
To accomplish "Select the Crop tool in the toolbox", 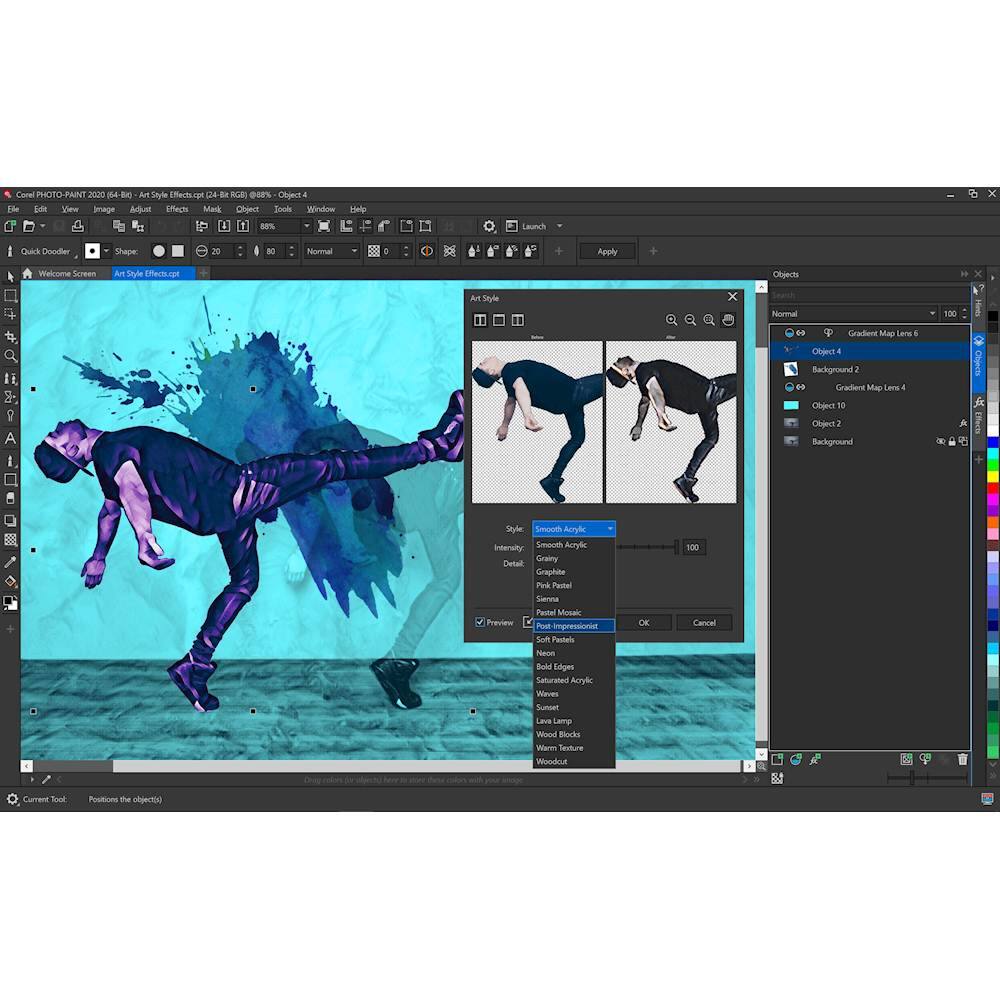I will [11, 337].
